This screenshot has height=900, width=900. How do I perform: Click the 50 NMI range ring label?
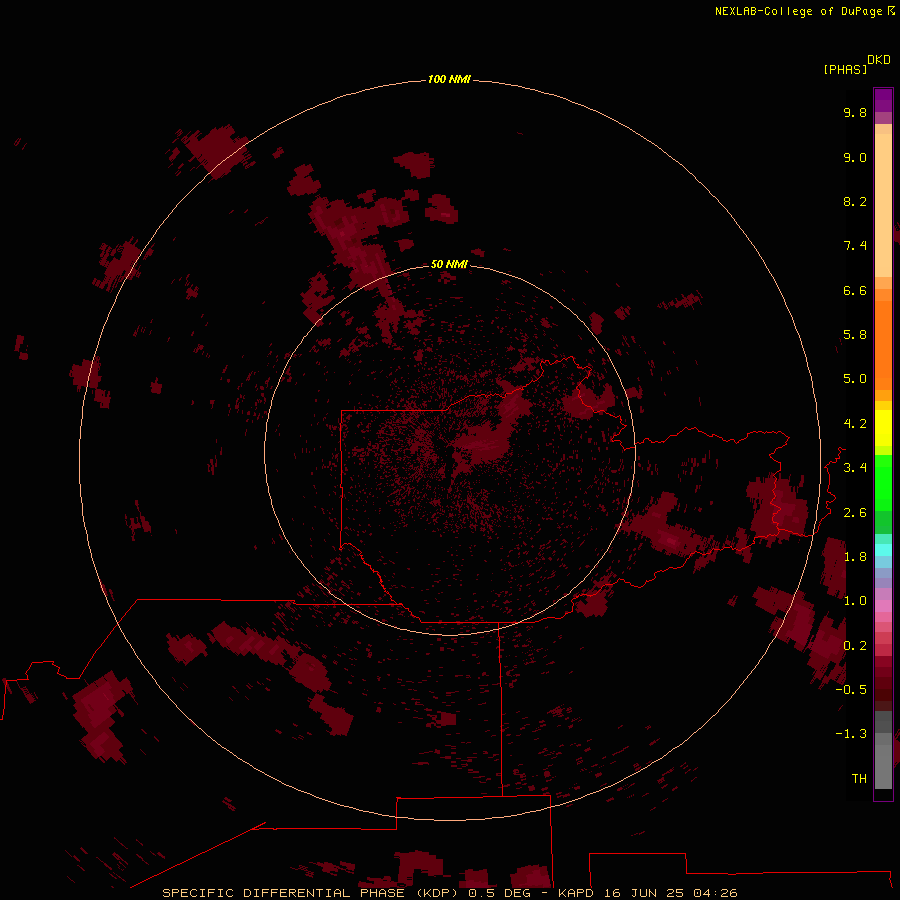(449, 264)
